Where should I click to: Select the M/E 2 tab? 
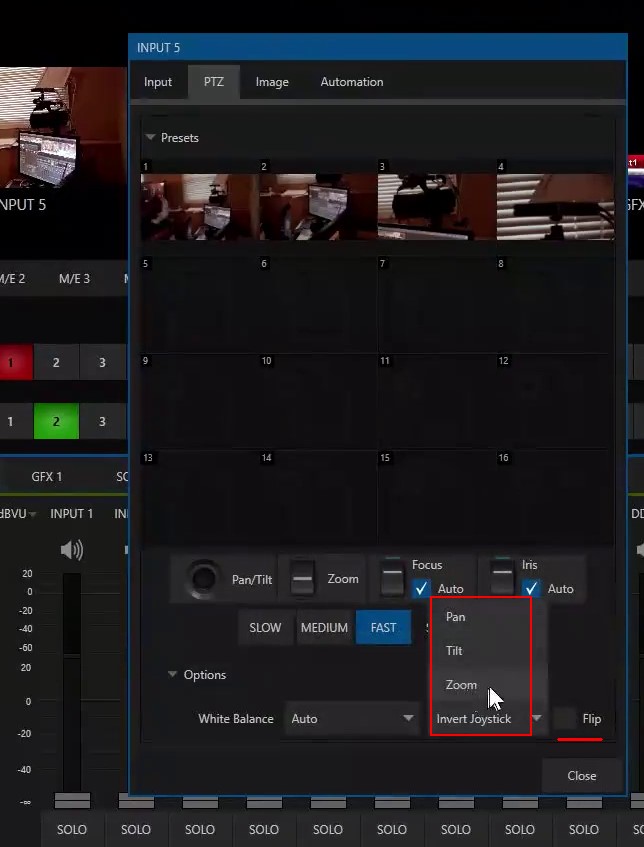(x=13, y=279)
